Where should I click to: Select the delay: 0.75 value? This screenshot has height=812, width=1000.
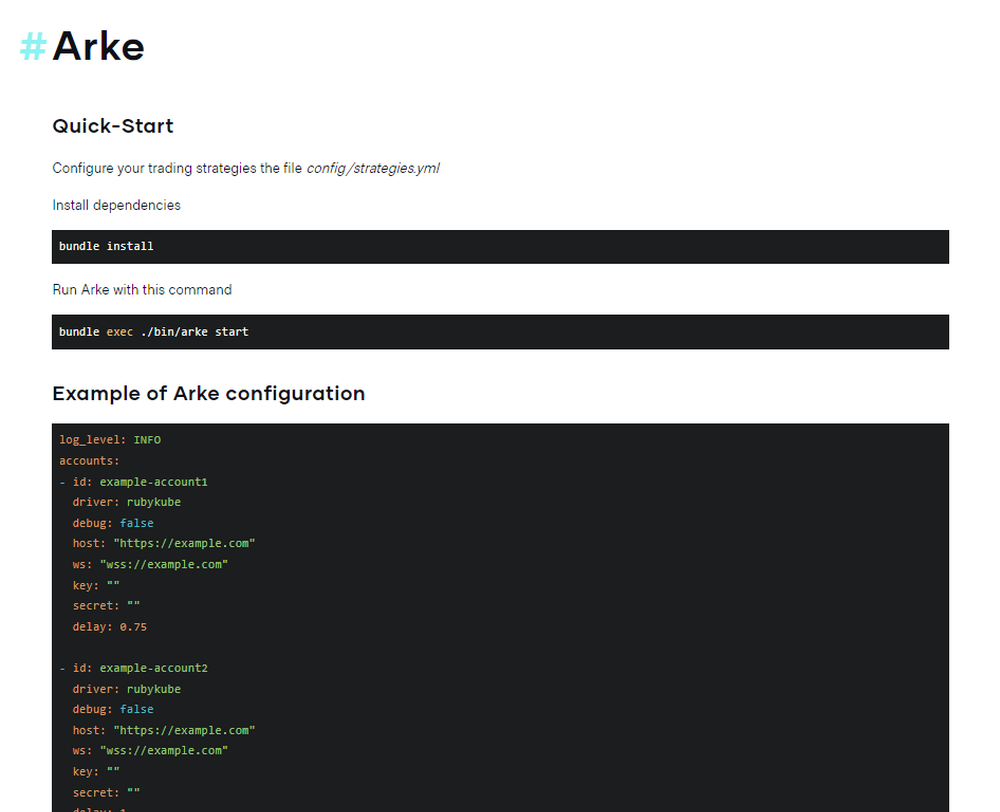108,626
